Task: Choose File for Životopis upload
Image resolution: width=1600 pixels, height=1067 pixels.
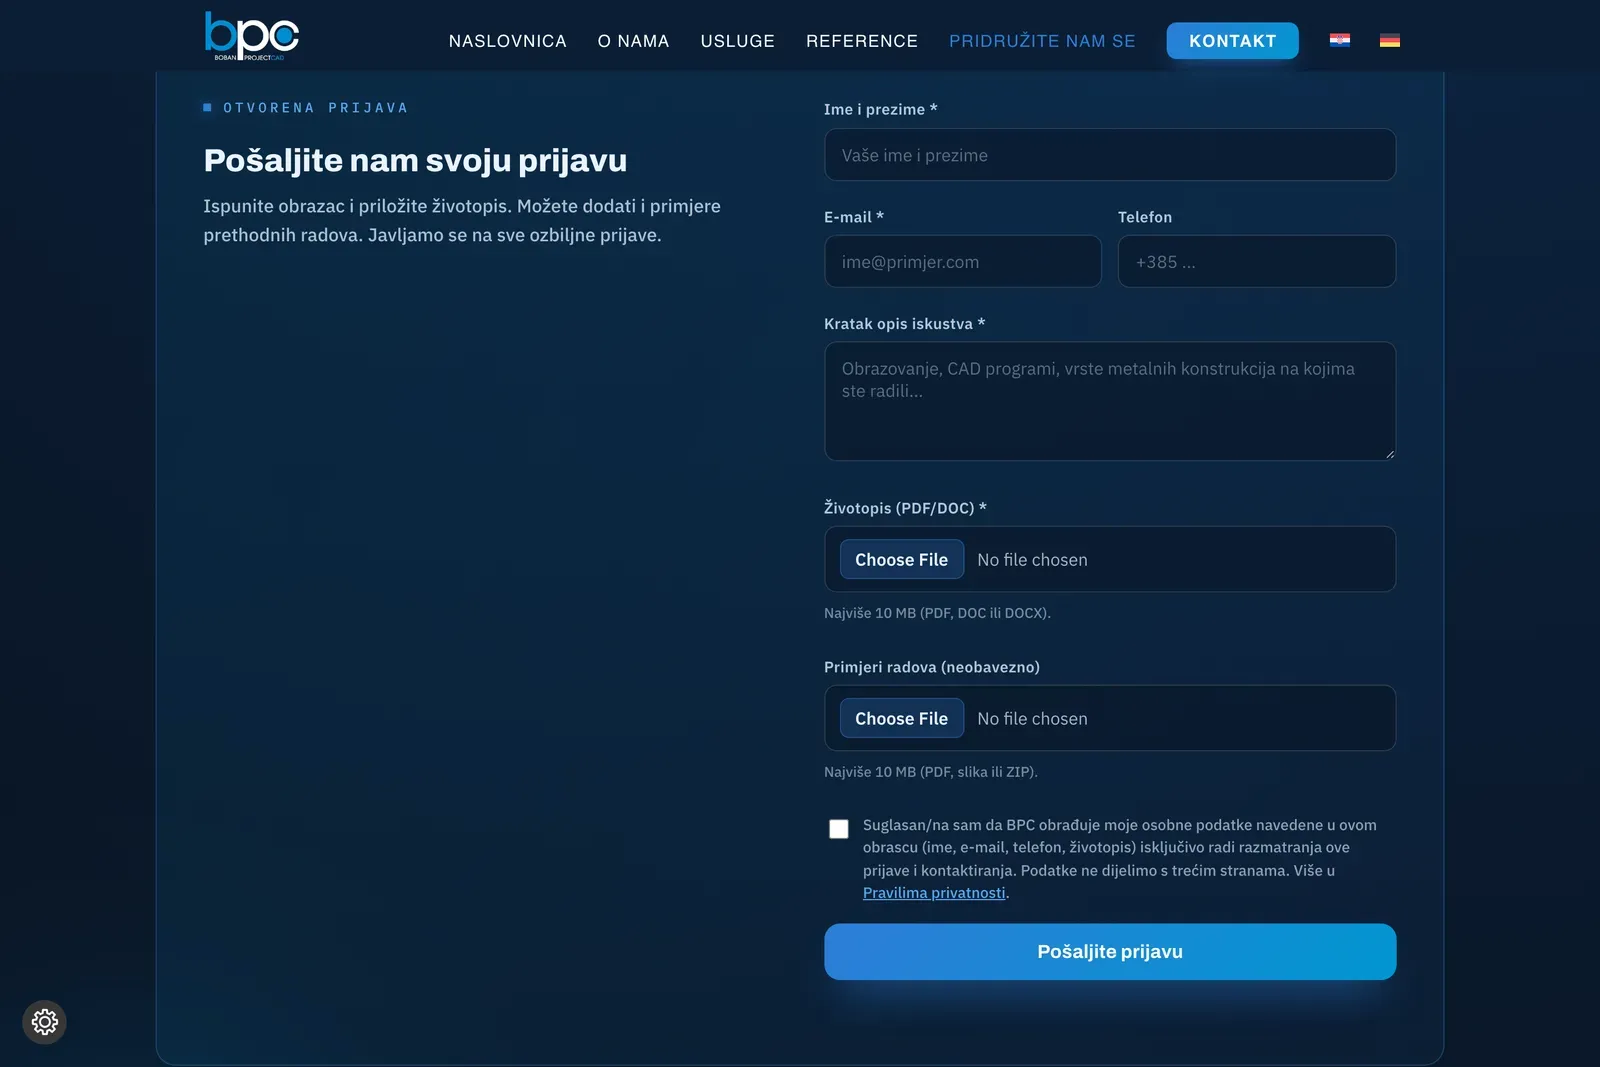Action: tap(902, 559)
